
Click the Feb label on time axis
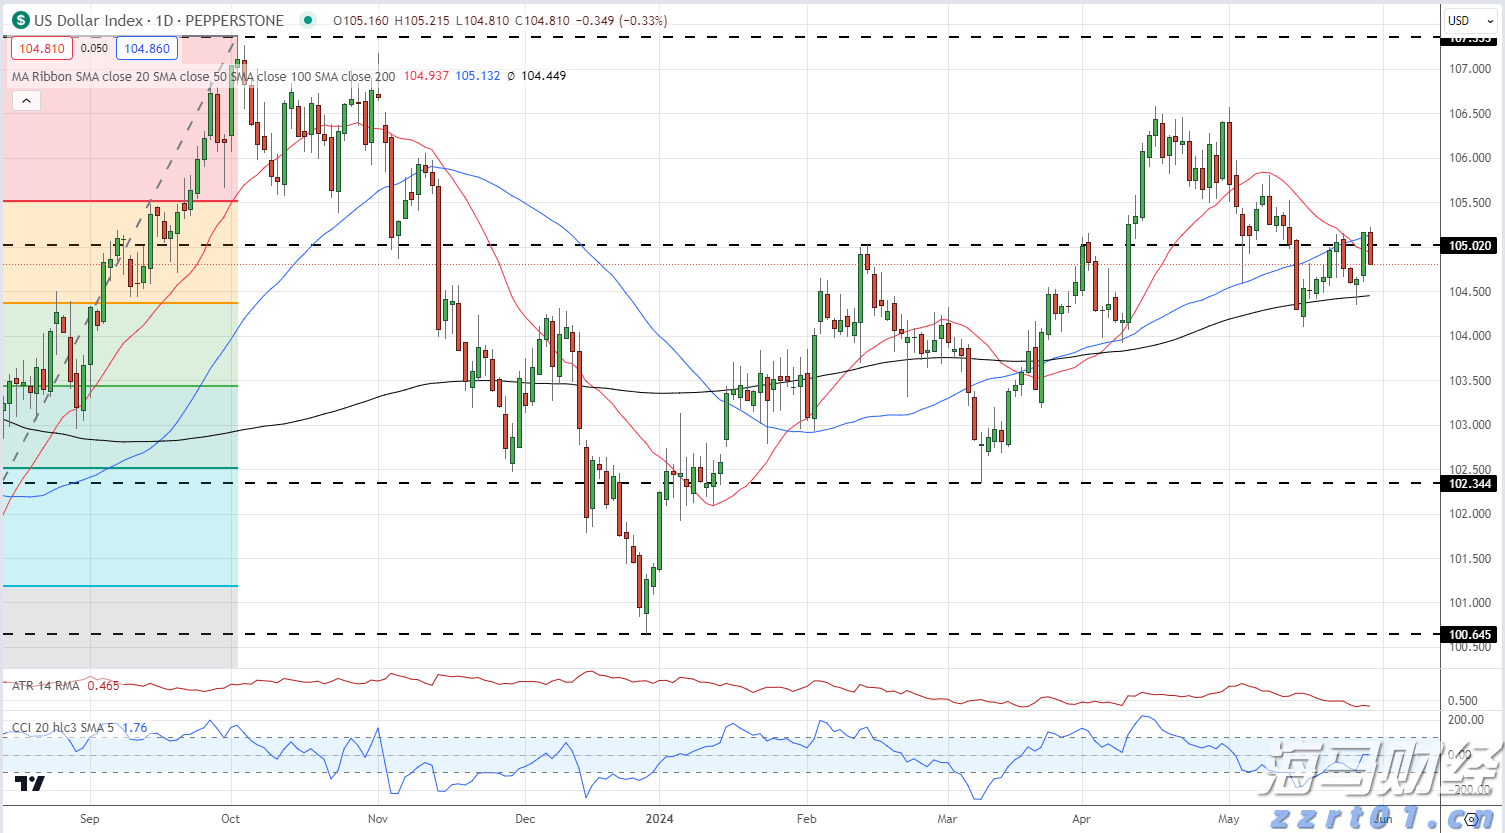(x=807, y=819)
